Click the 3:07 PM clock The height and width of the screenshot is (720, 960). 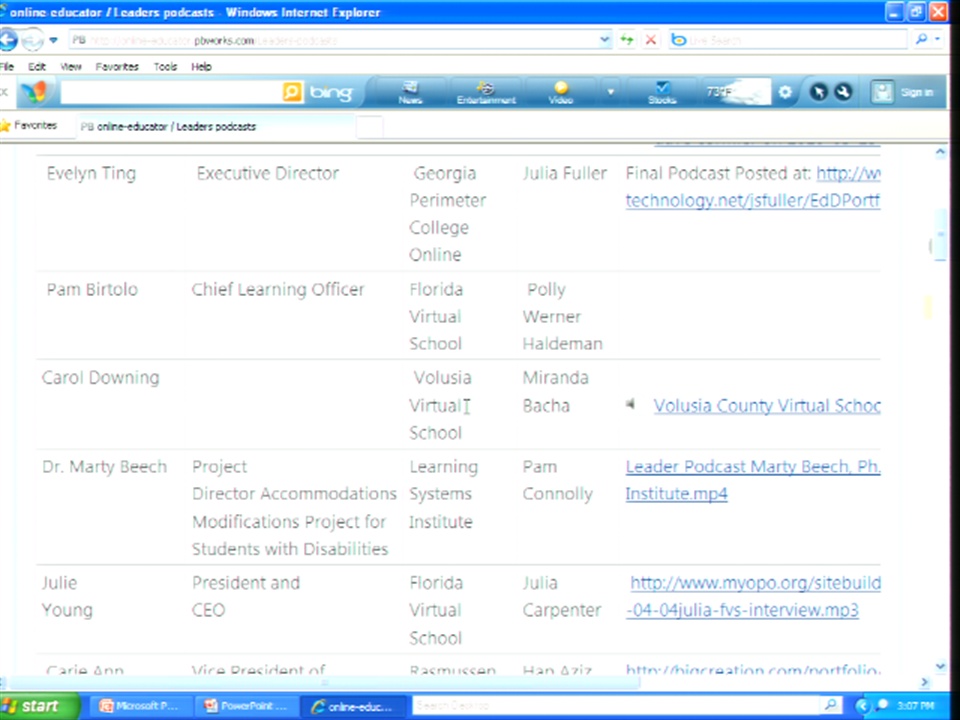pos(915,706)
